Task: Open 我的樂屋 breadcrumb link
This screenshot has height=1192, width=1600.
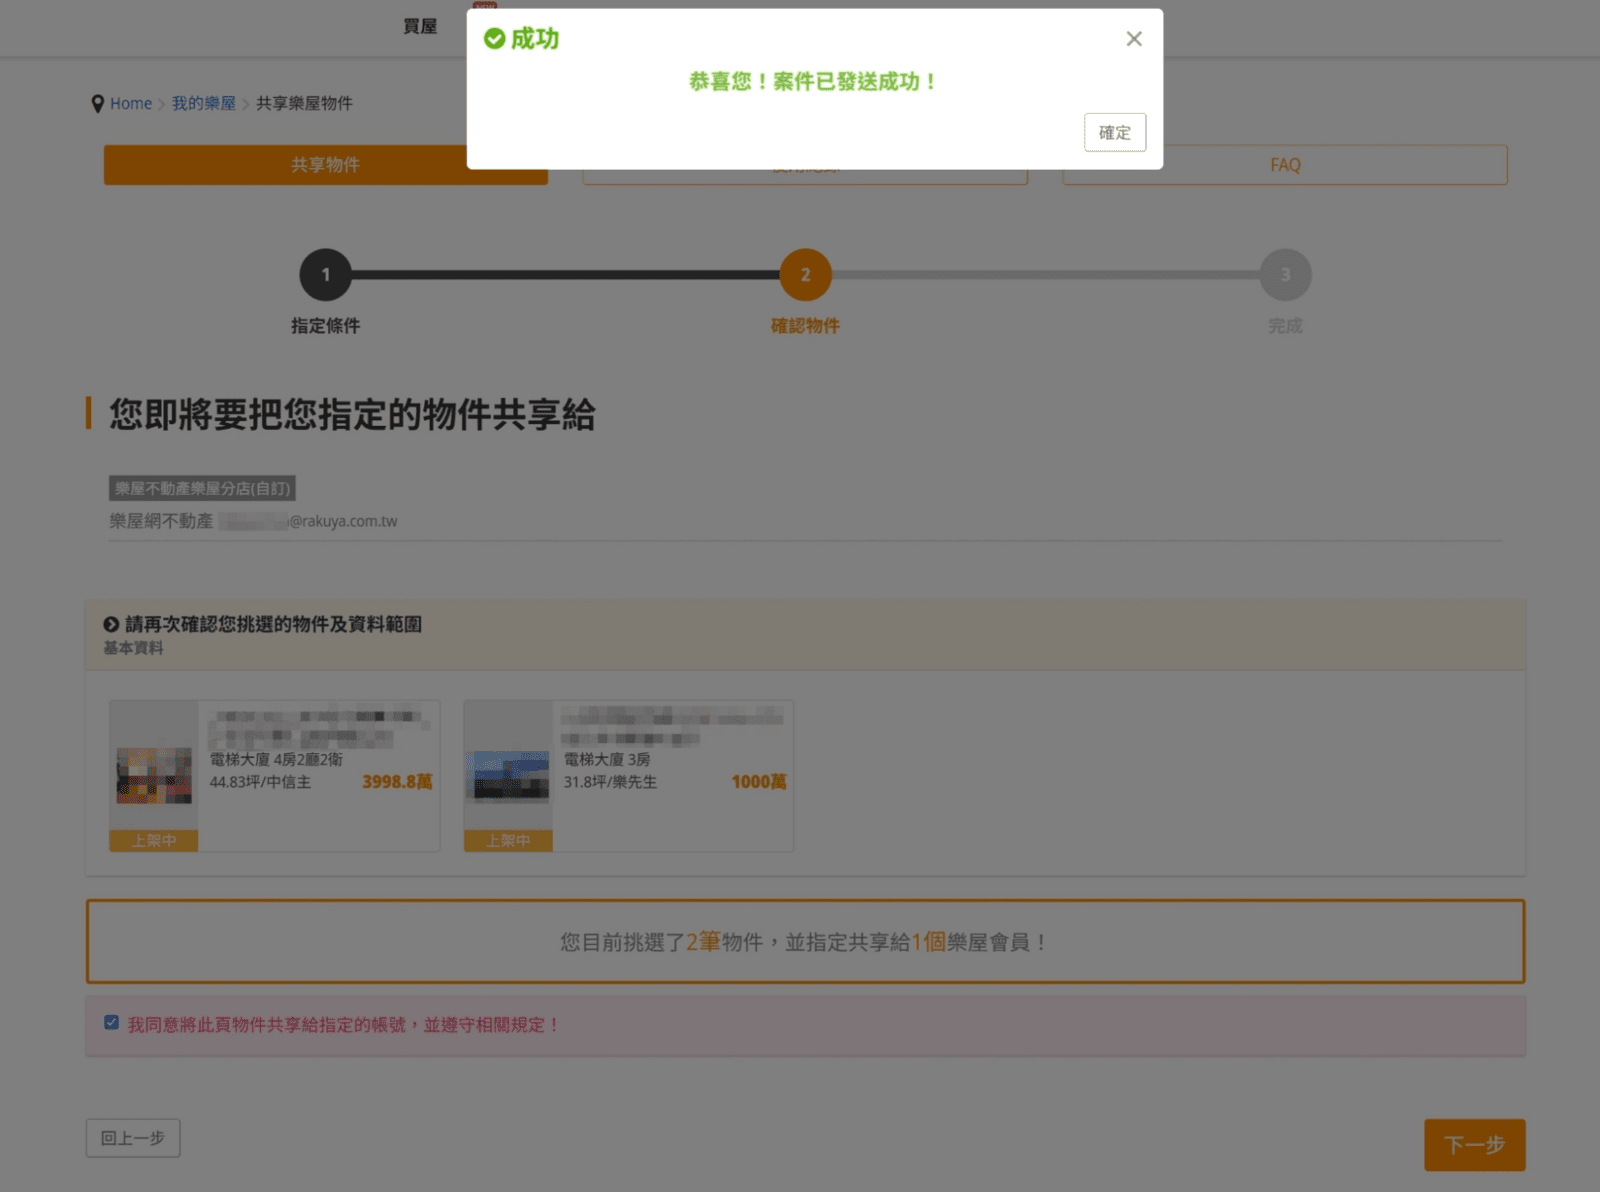Action: tap(204, 104)
